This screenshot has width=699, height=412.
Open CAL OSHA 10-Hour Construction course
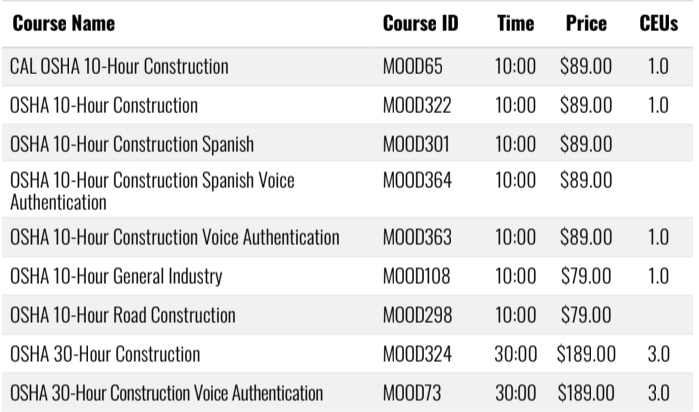[119, 66]
